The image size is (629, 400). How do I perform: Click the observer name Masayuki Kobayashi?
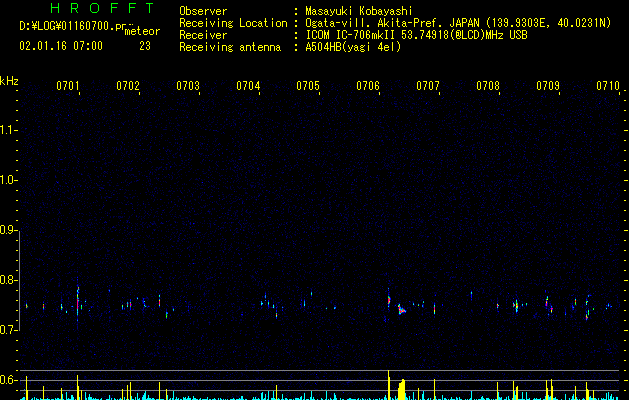pos(359,11)
